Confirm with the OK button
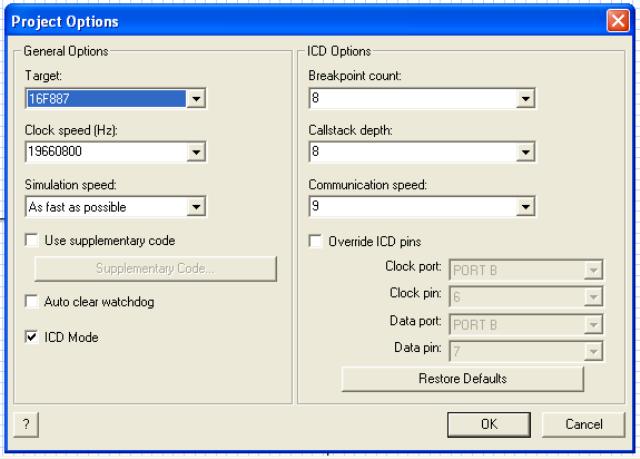The height and width of the screenshot is (459, 640). [489, 424]
